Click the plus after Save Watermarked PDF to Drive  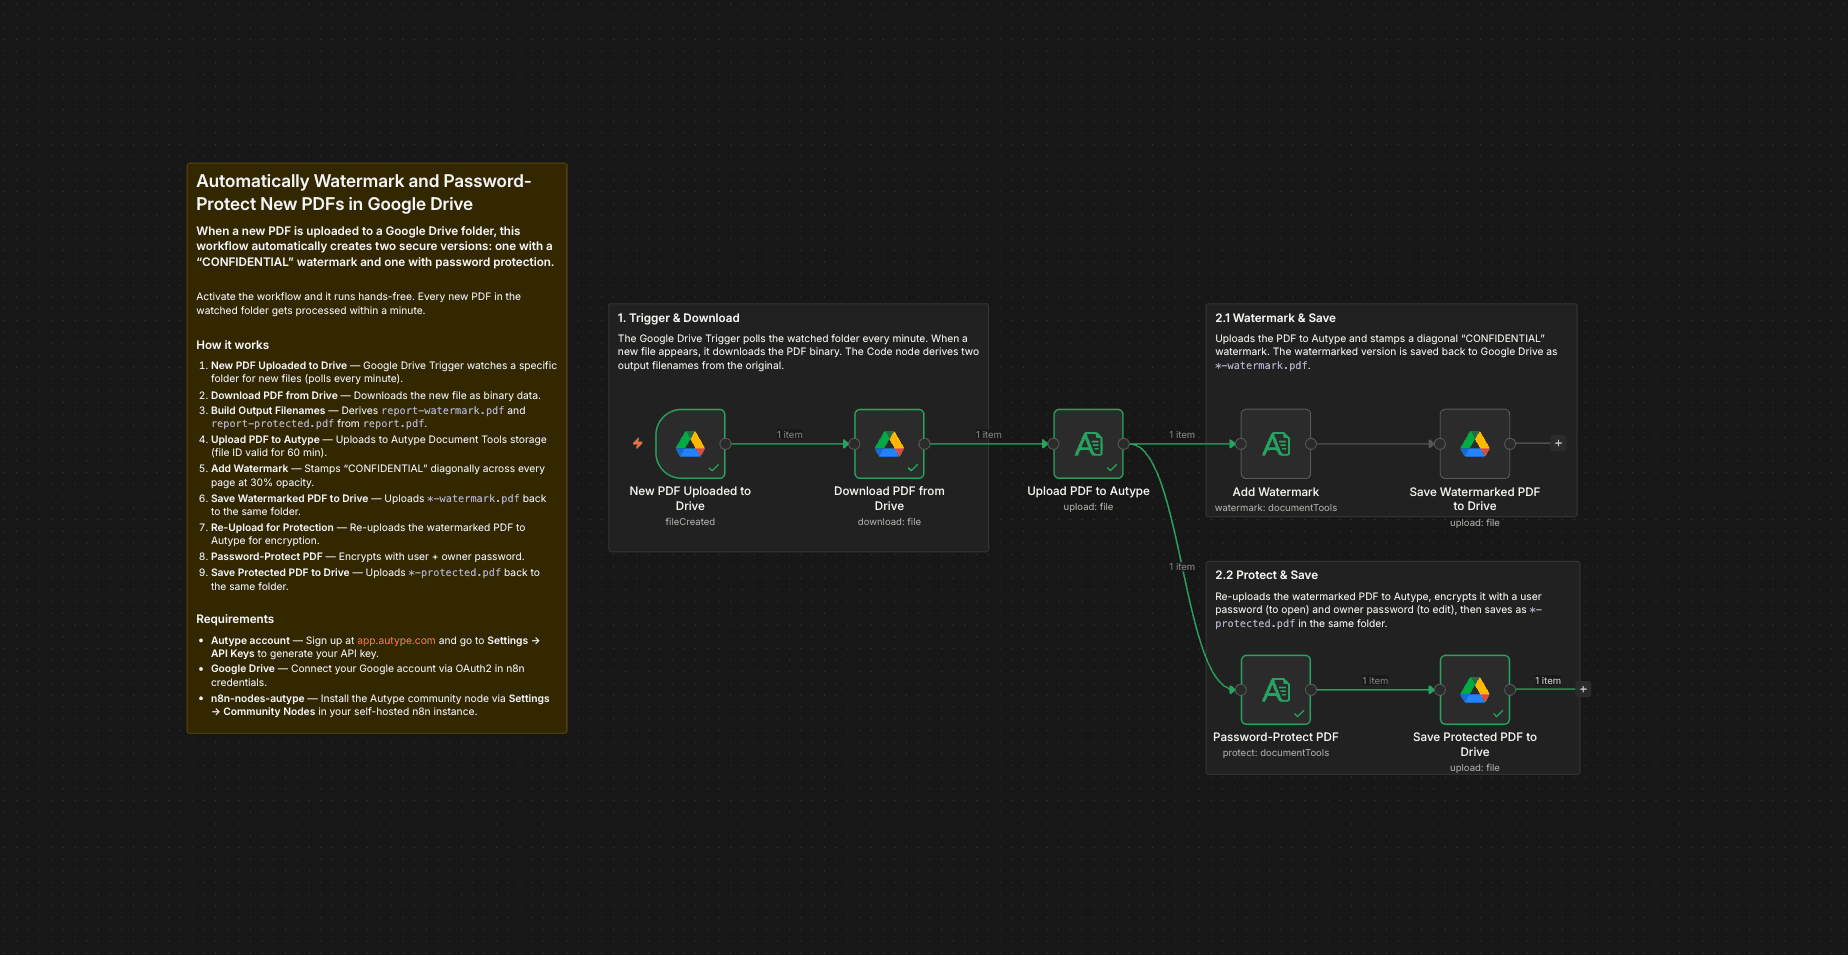pos(1558,441)
